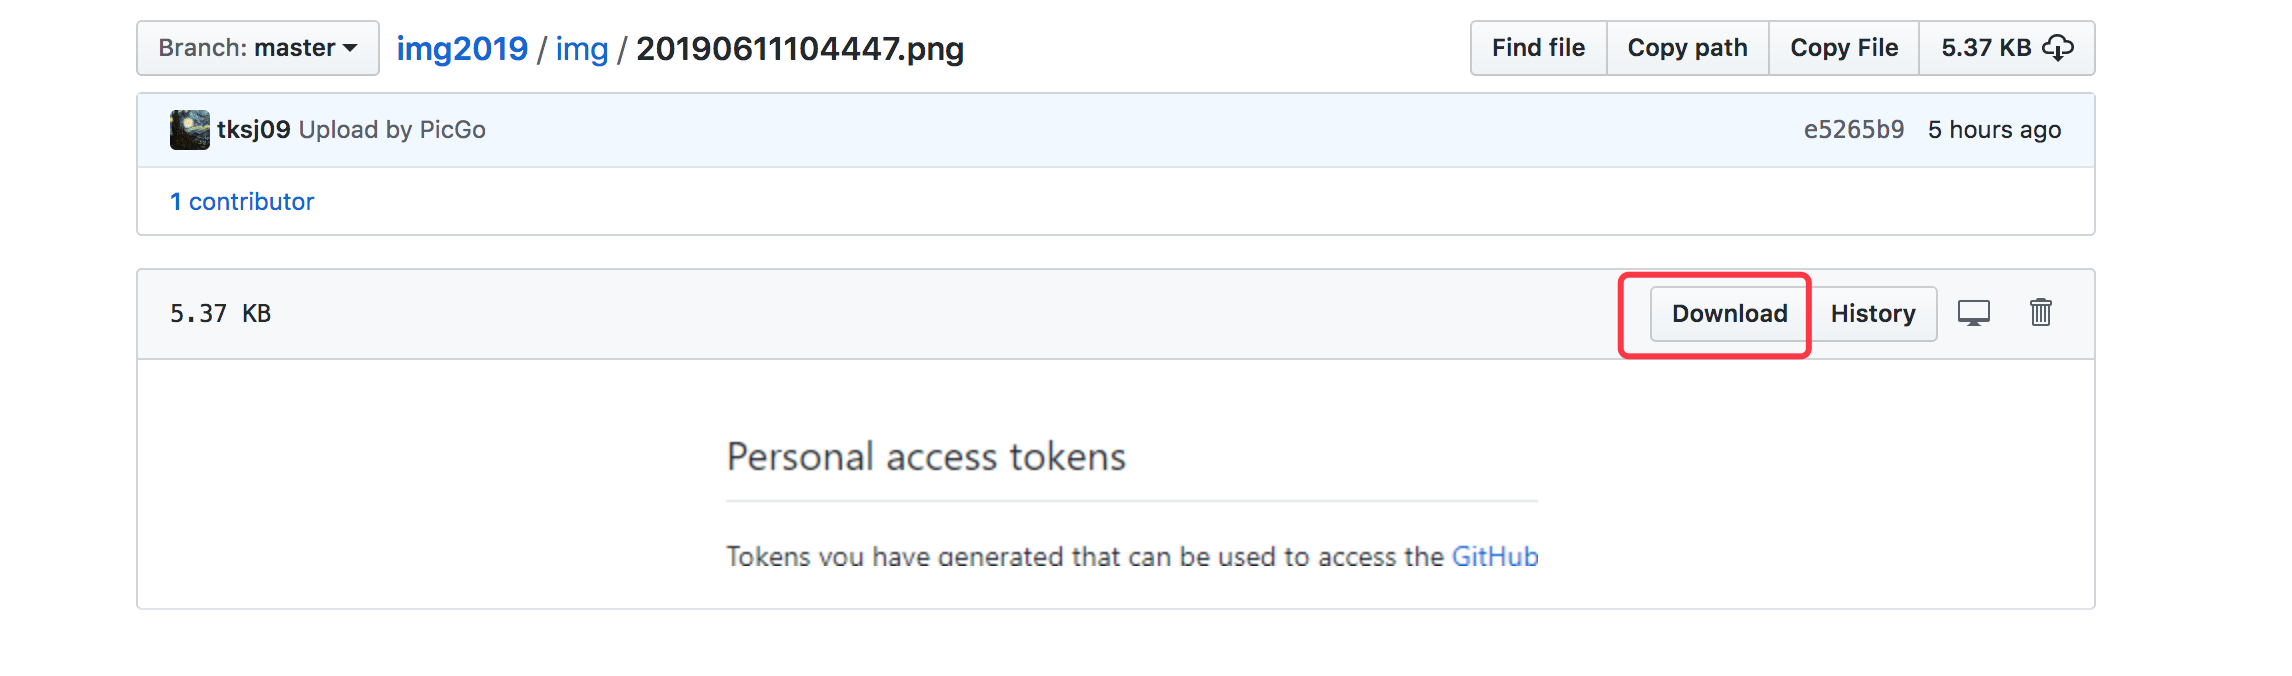Screen dimensions: 2292x676
Task: Click Copy File
Action: pos(1844,47)
